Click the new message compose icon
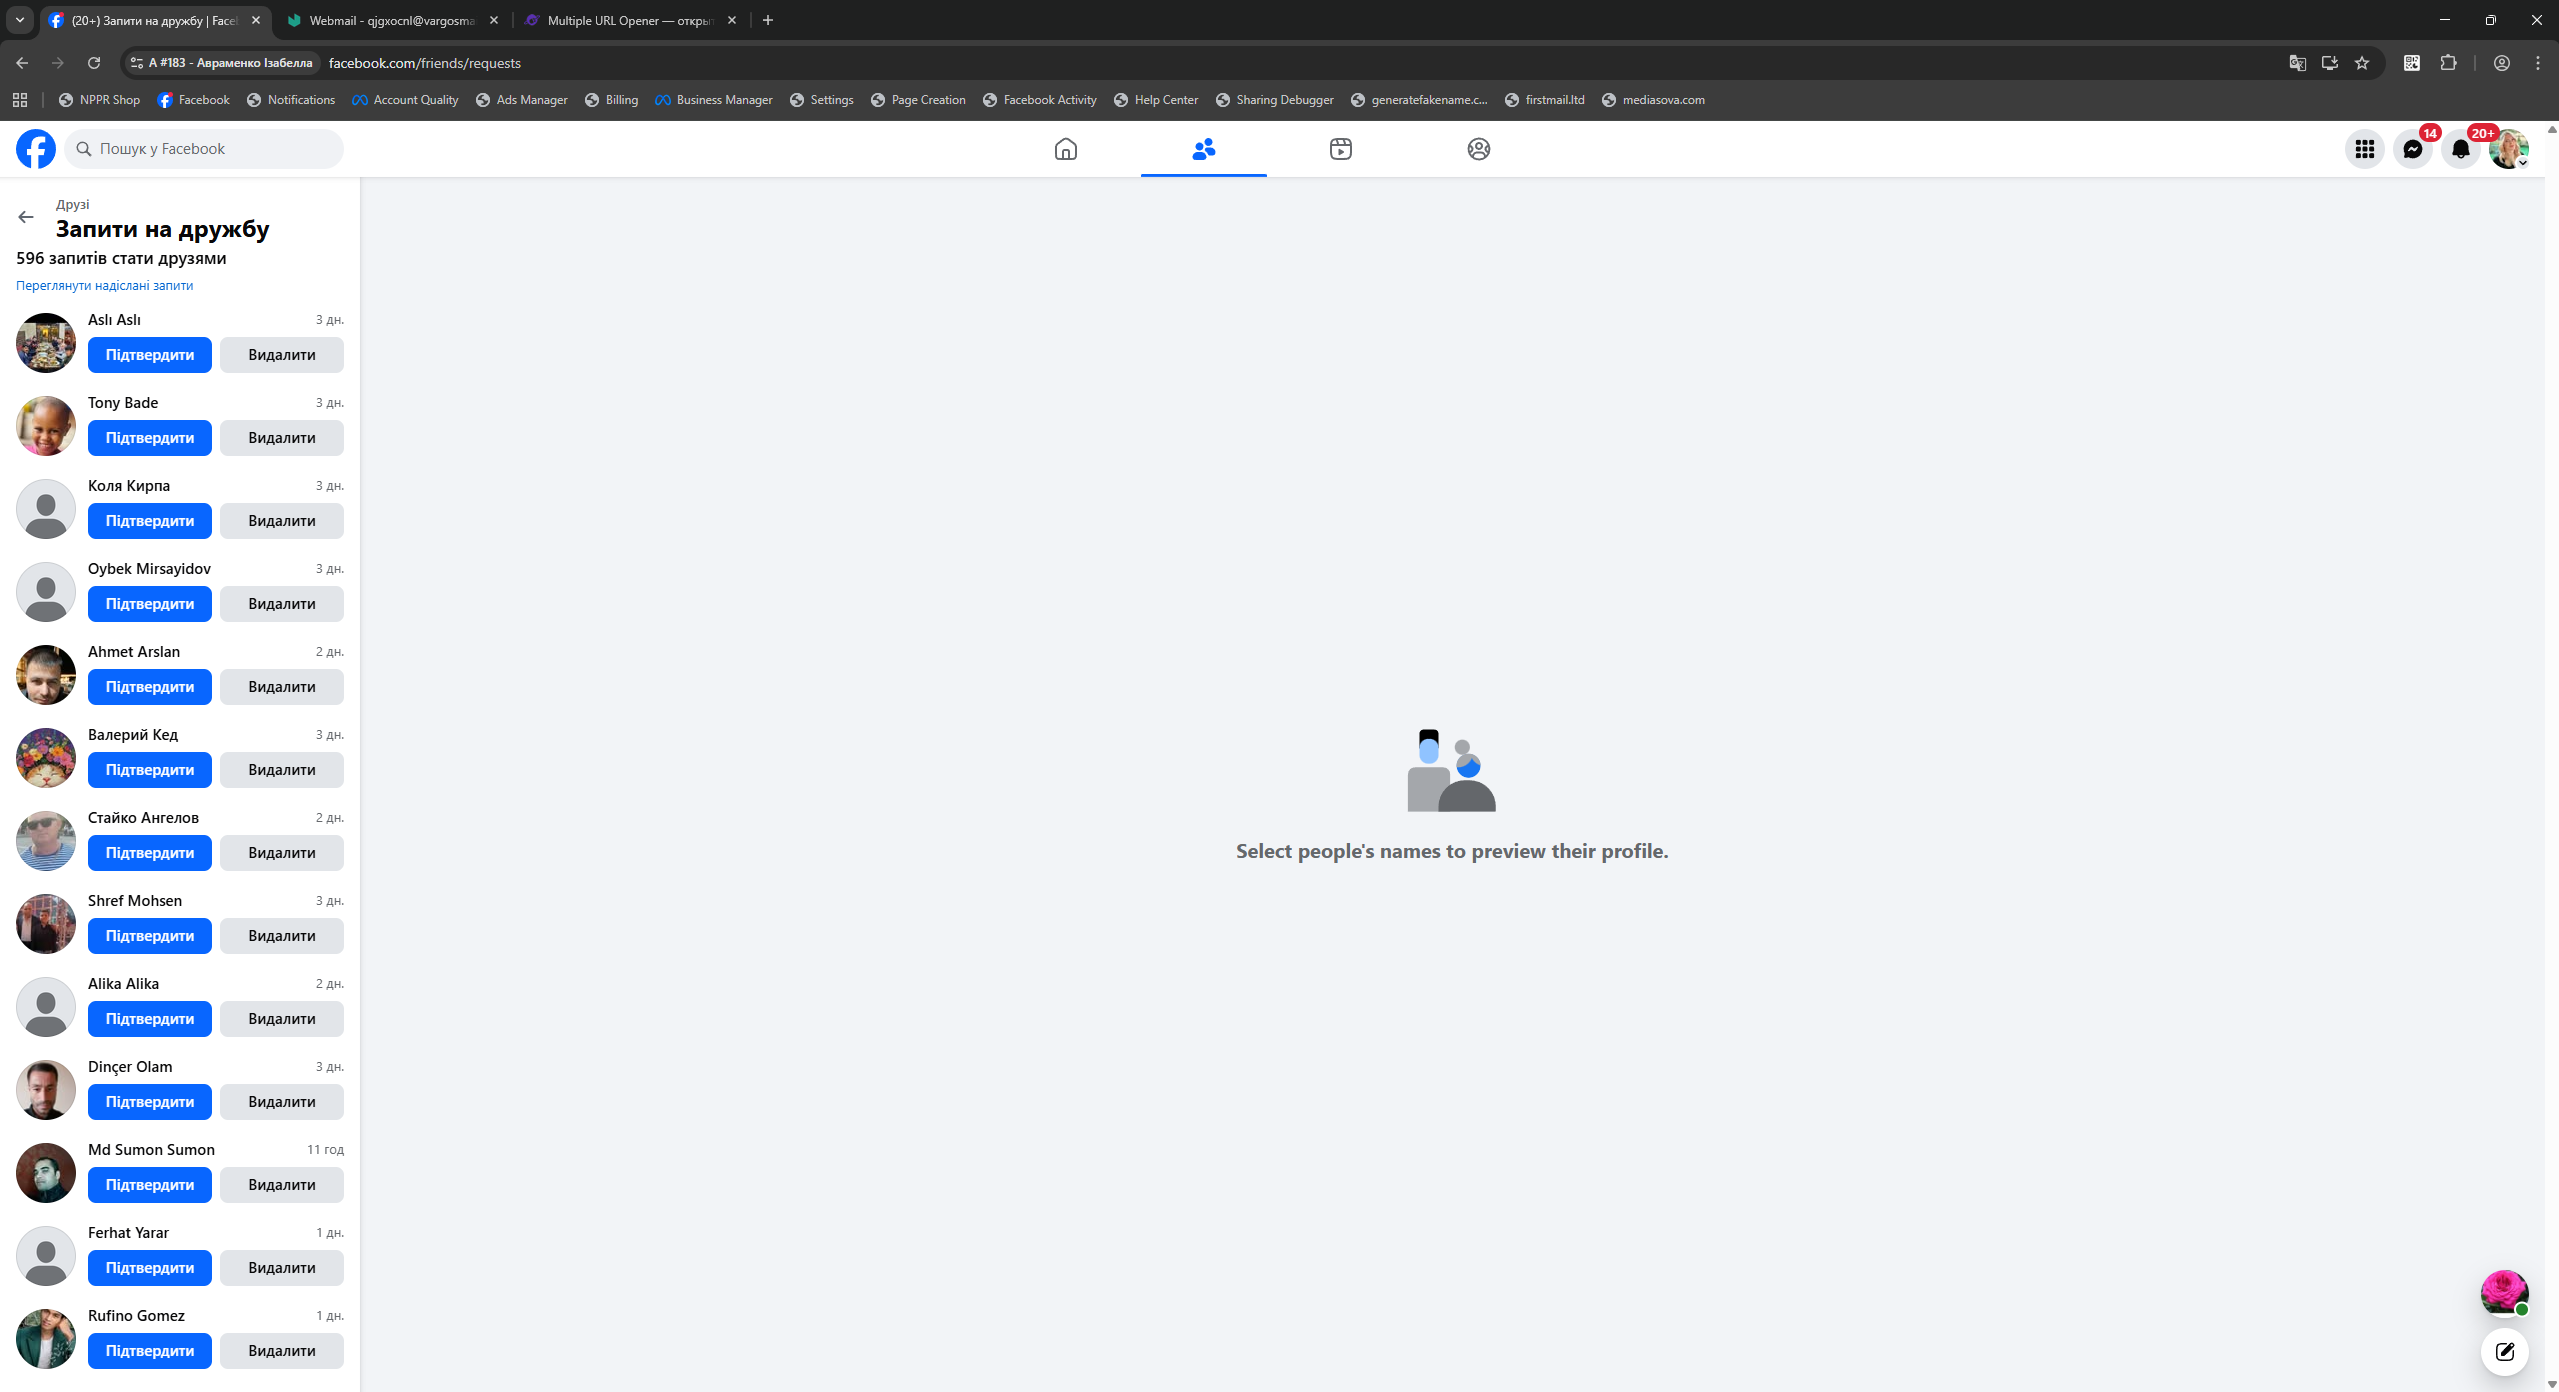 tap(2504, 1352)
